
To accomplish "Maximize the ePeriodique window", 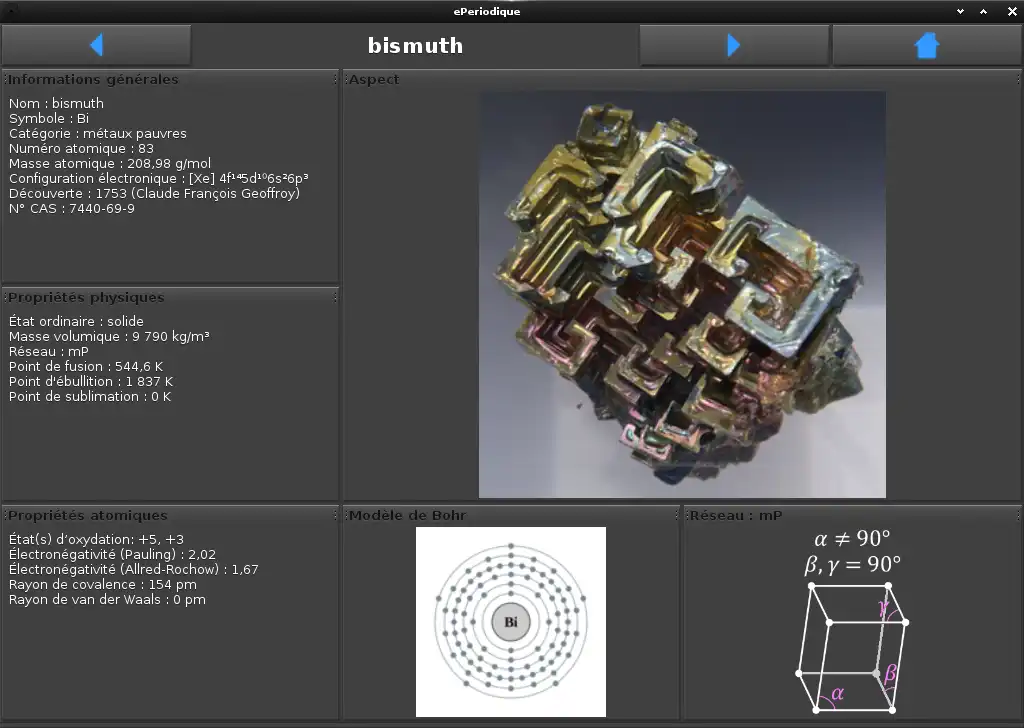I will click(983, 11).
